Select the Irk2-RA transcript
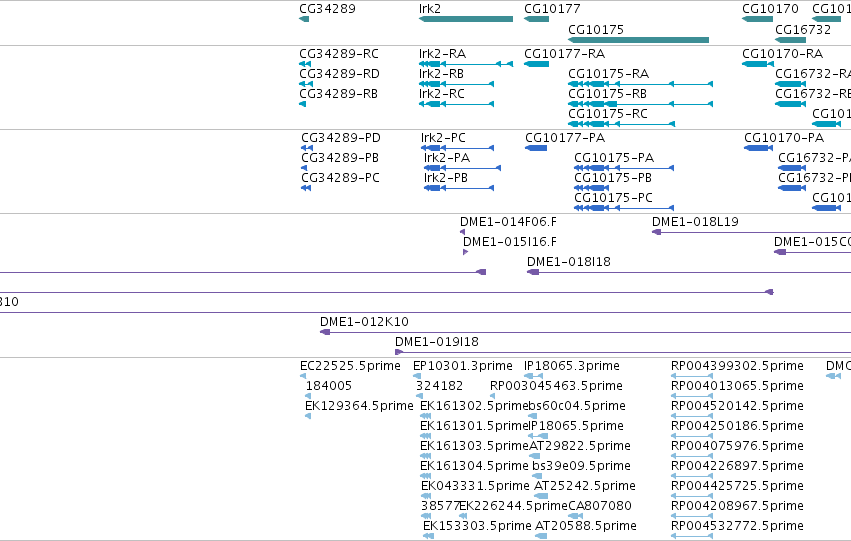 point(442,54)
